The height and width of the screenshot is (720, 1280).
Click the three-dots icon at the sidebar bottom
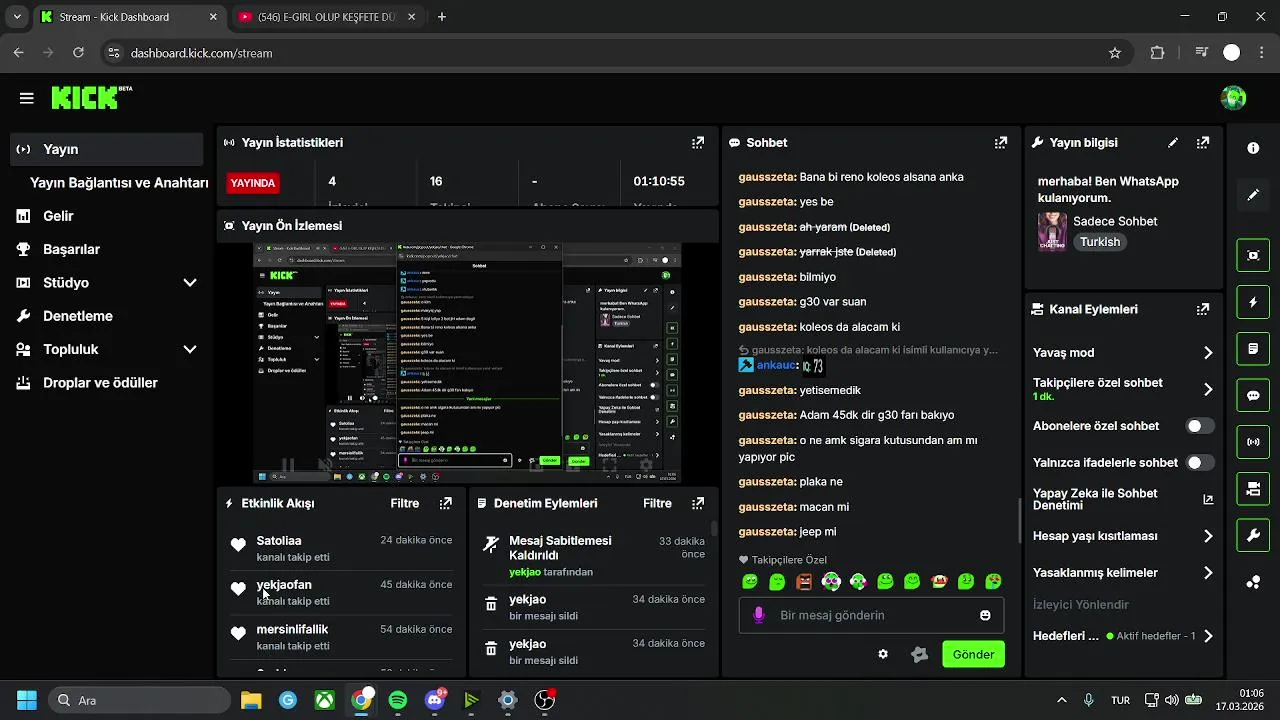click(1253, 583)
